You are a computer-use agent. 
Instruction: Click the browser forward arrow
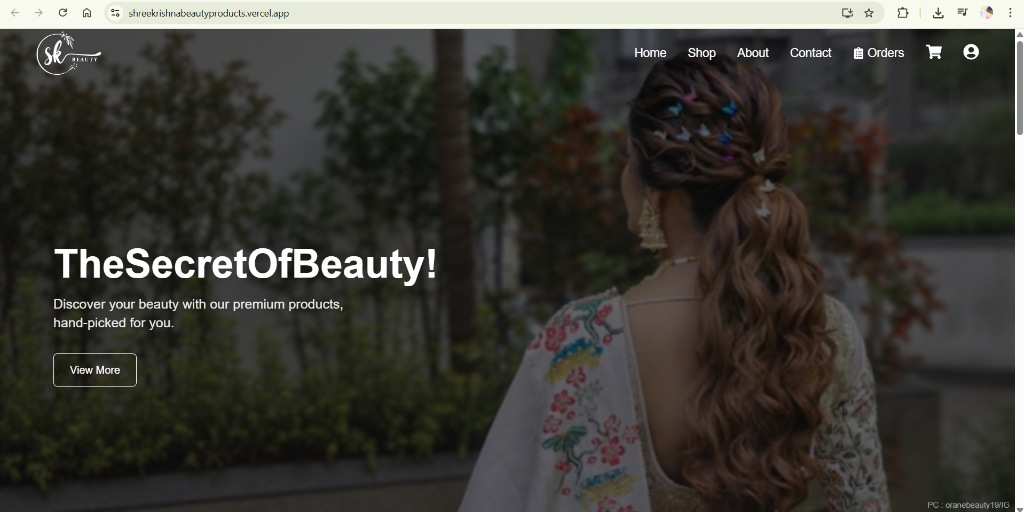click(x=39, y=13)
